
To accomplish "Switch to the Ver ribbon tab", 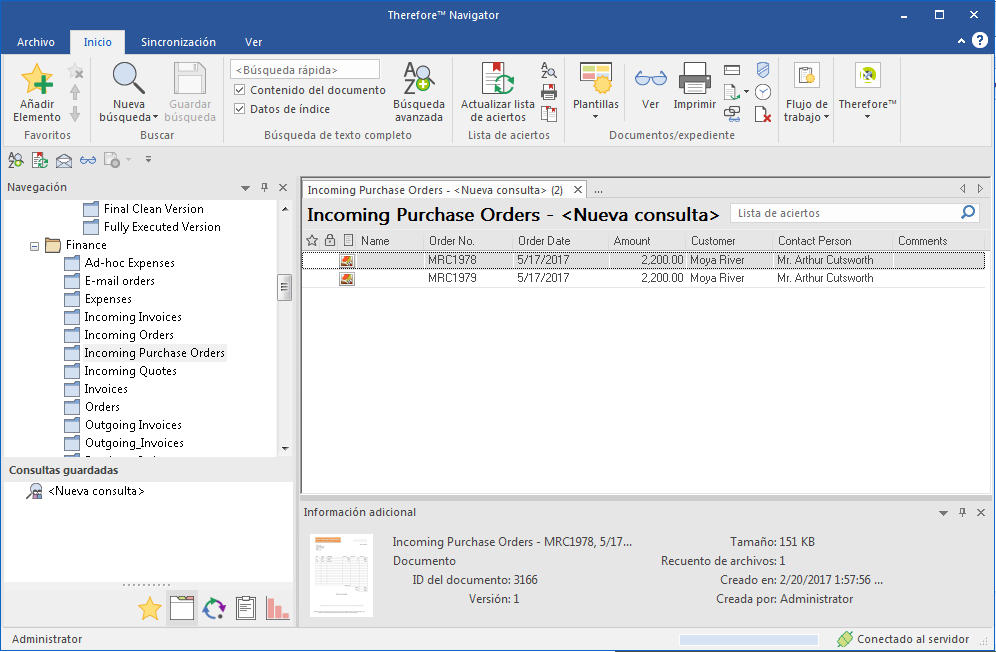I will point(253,42).
